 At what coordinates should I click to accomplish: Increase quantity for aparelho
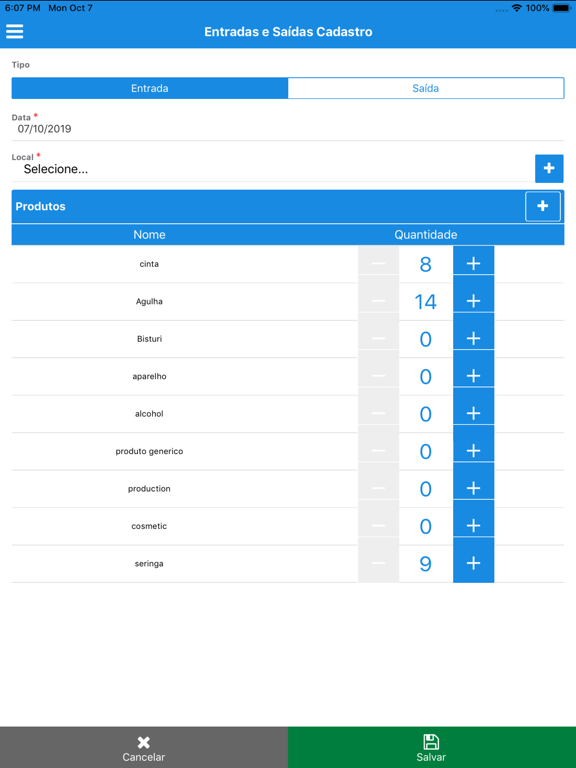pyautogui.click(x=473, y=376)
